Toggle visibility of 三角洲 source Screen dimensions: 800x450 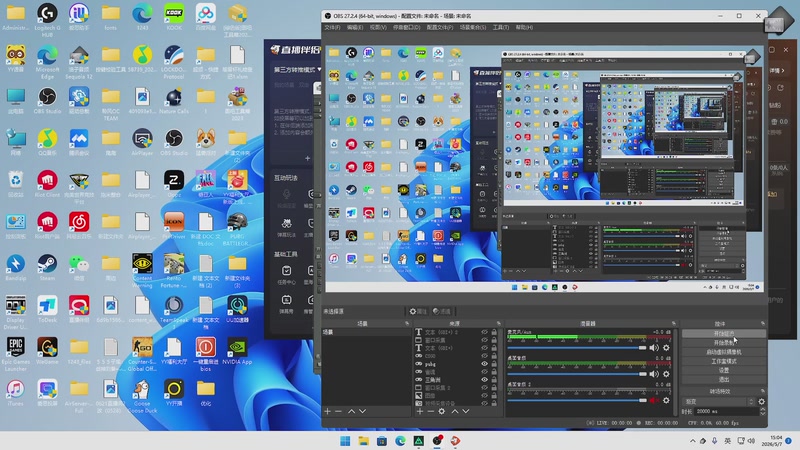pos(484,380)
